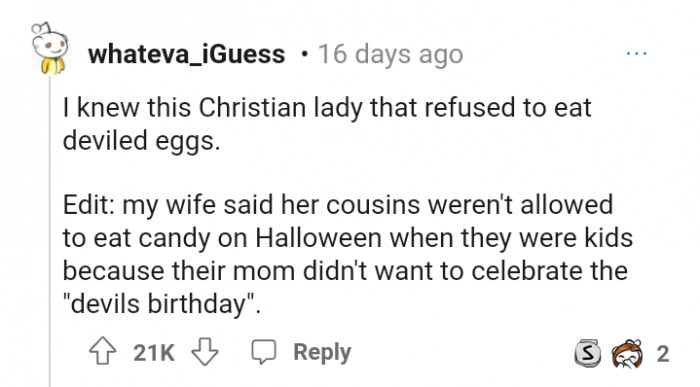Click the dot separator beside the username
Viewport: 700px width, 387px height.
click(304, 55)
